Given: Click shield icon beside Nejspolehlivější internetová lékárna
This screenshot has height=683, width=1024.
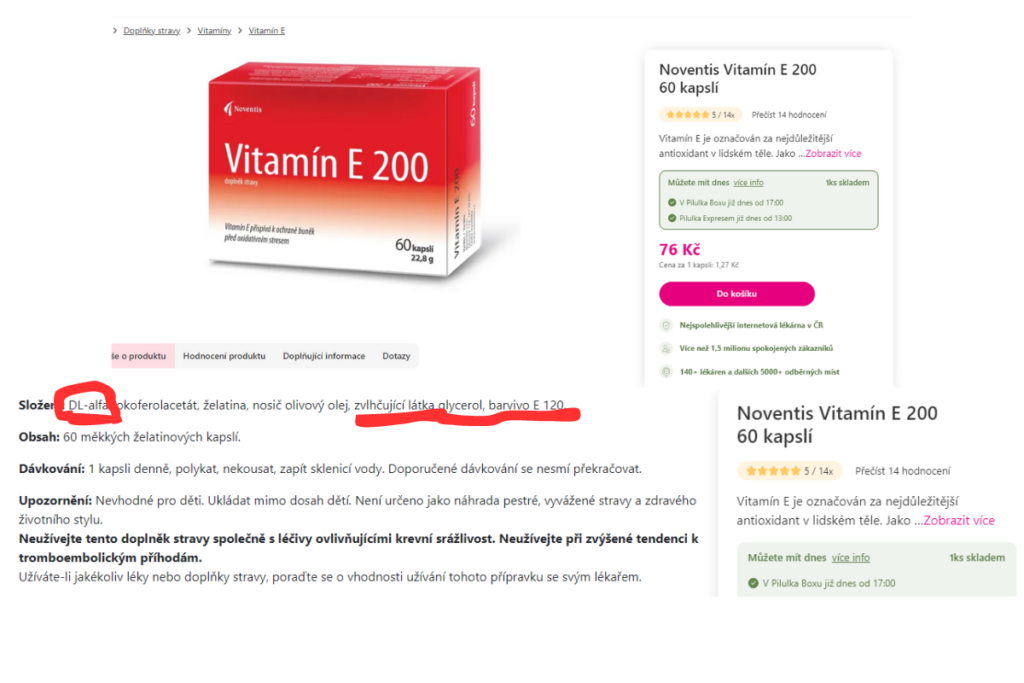Looking at the screenshot, I should pyautogui.click(x=666, y=325).
